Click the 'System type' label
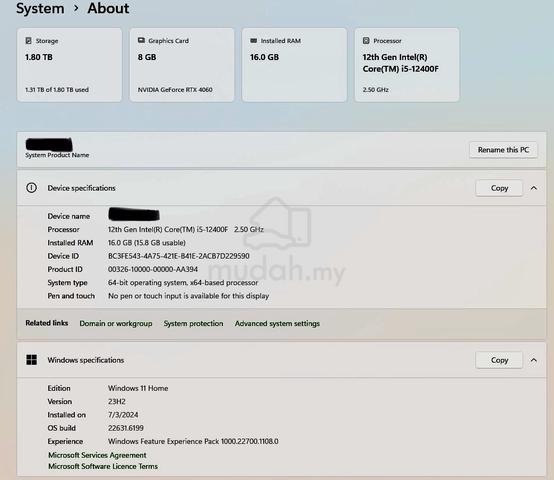554x480 pixels. [67, 283]
